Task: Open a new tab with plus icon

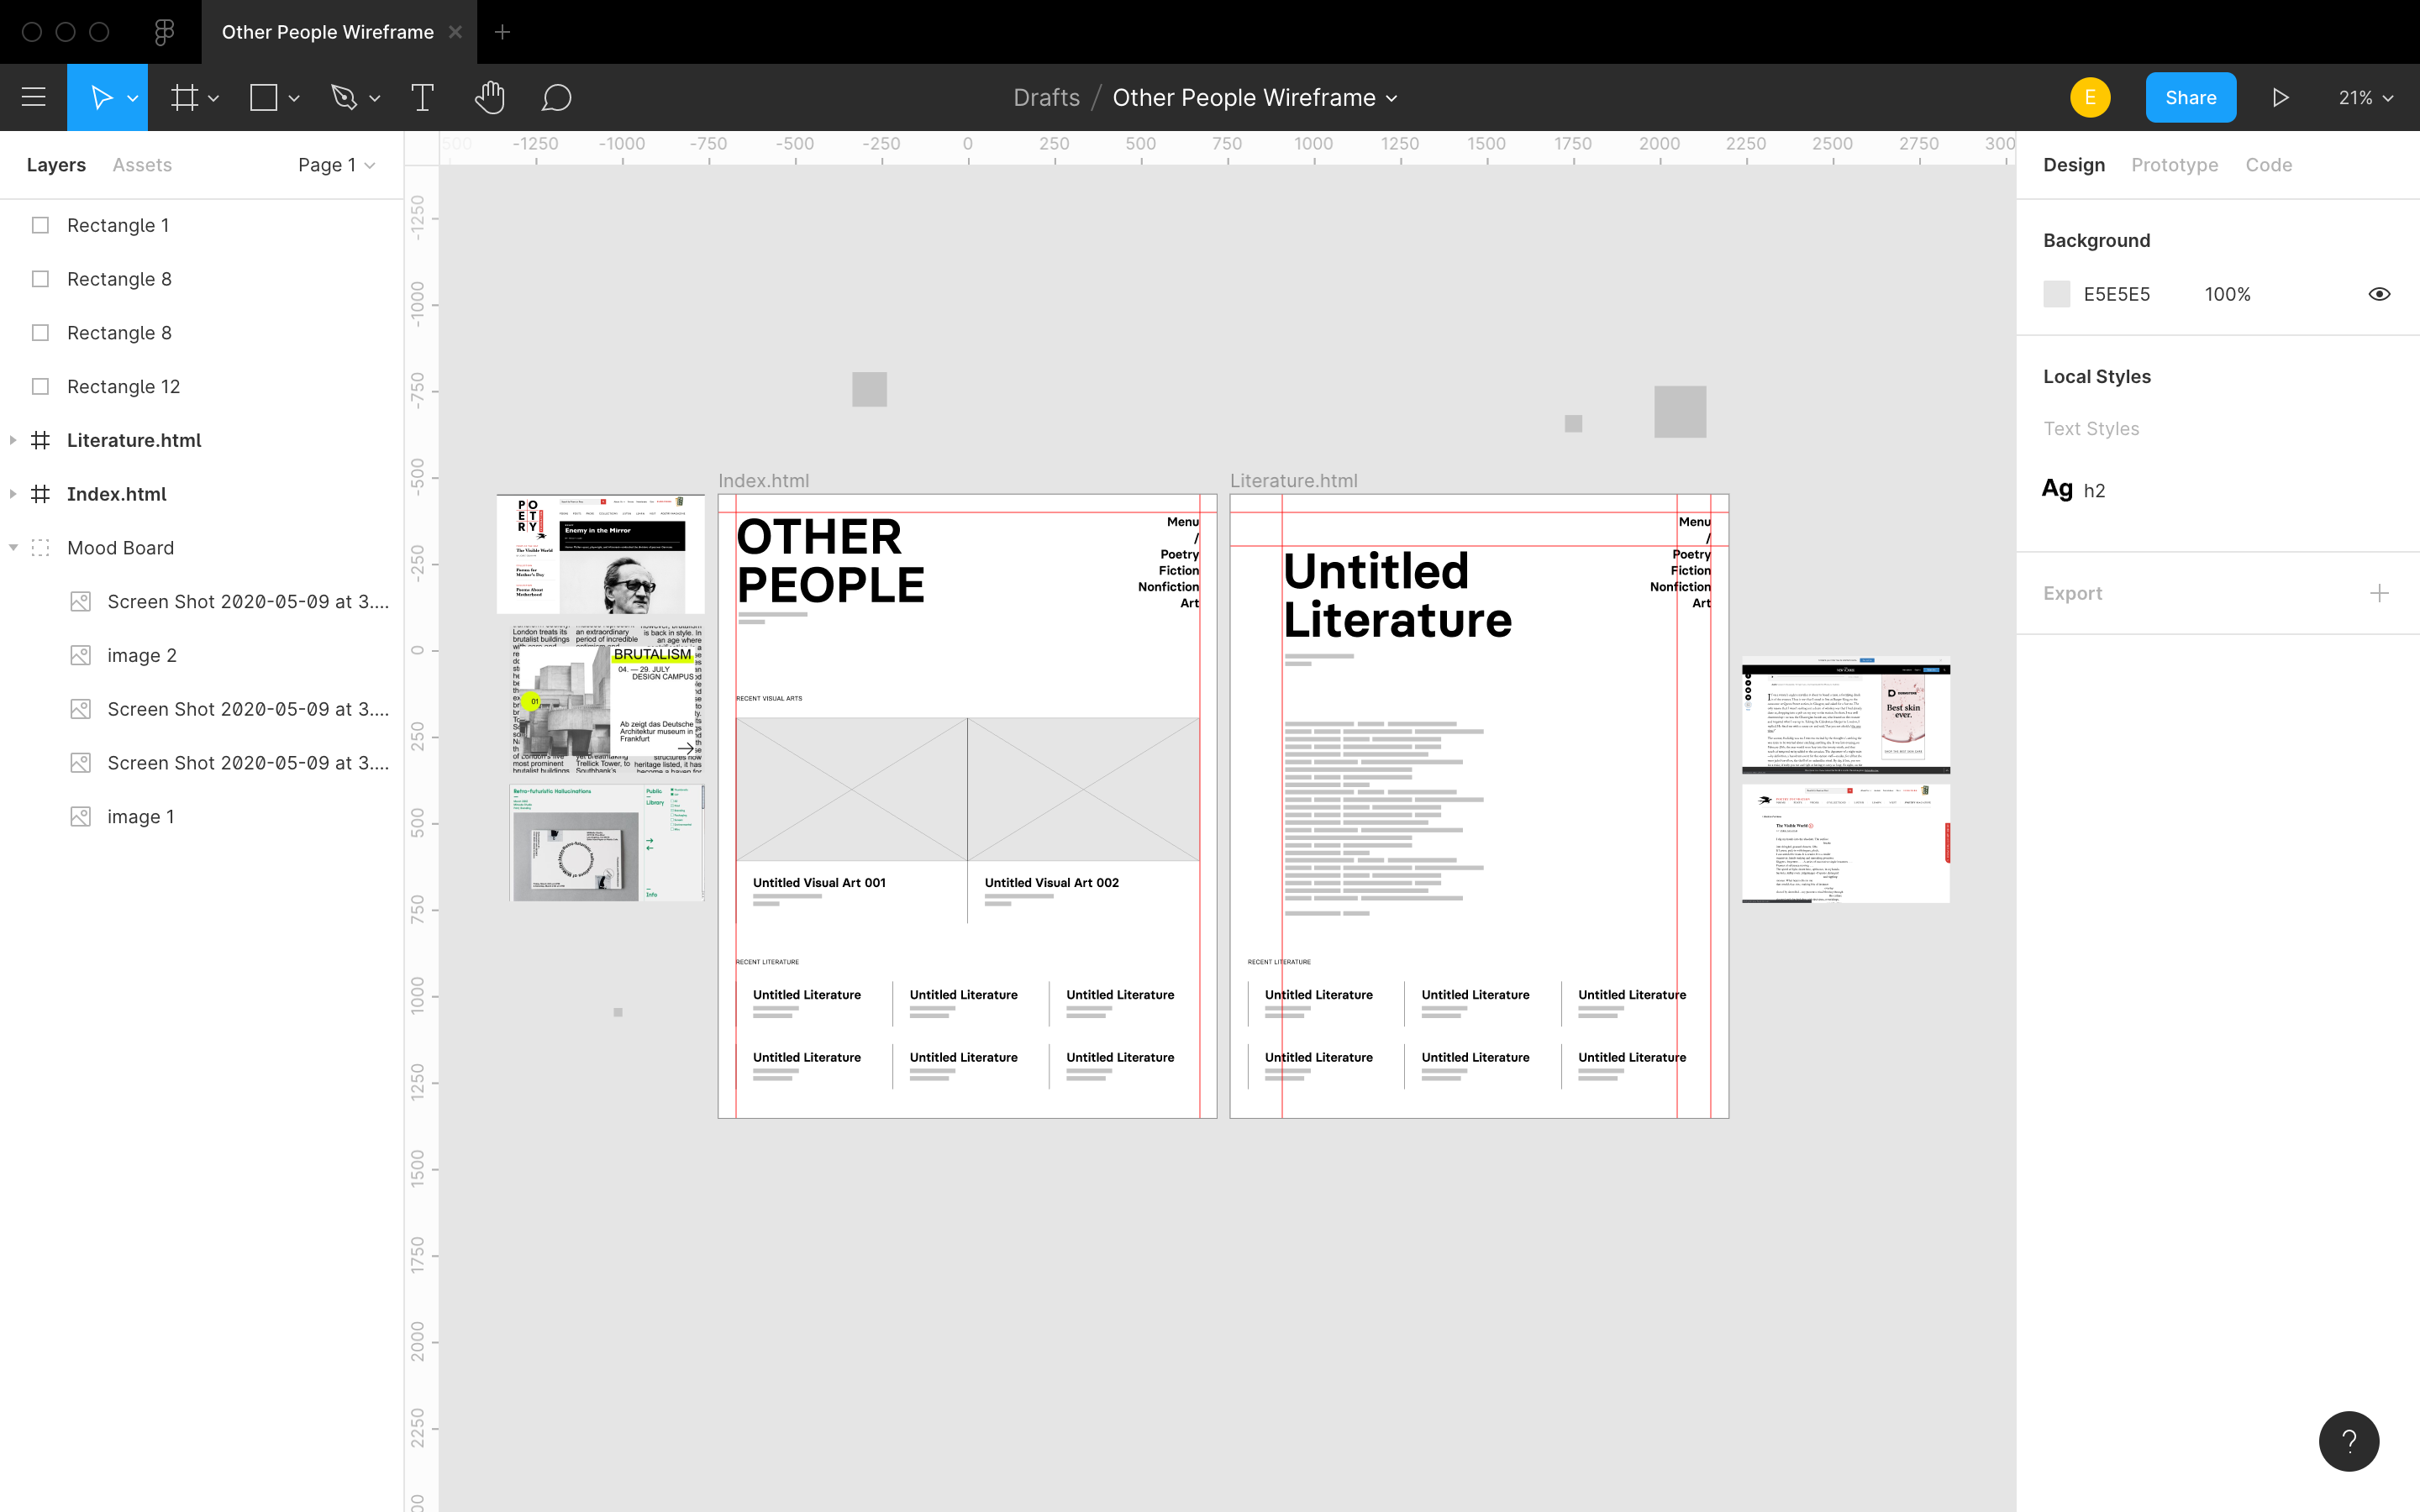Action: pos(502,32)
